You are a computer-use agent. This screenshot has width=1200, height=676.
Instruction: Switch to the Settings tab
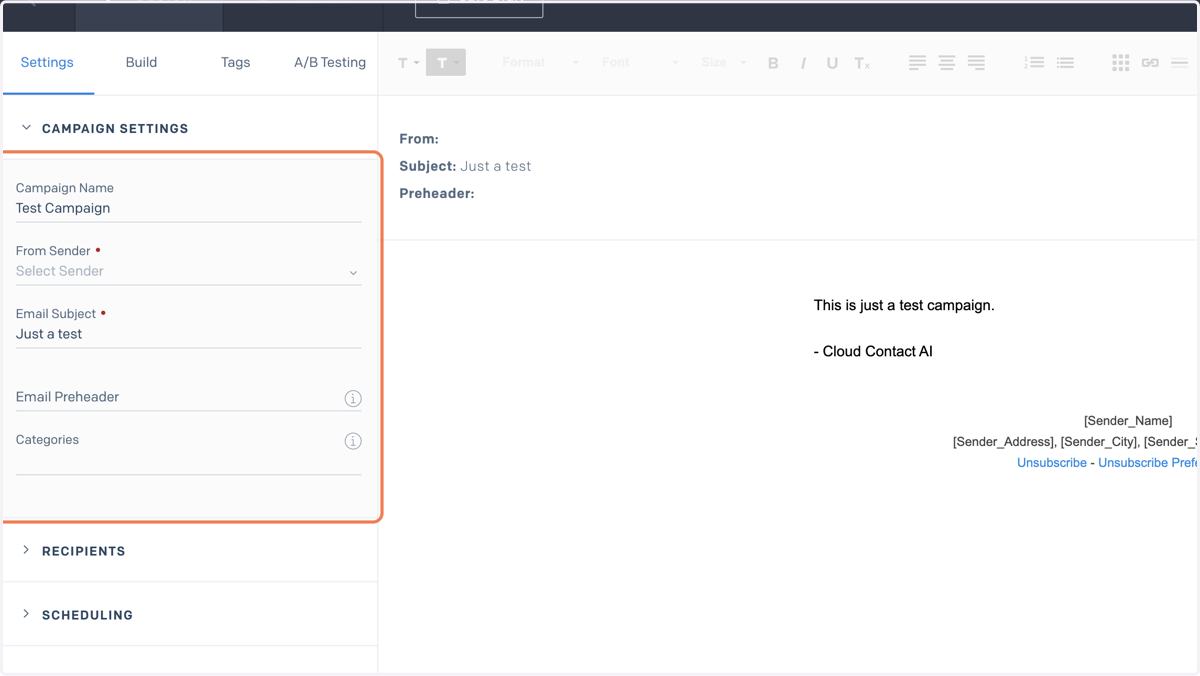tap(47, 62)
